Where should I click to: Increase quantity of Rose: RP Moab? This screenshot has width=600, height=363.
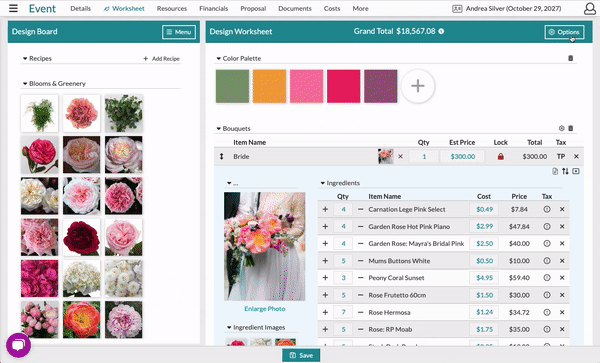click(x=325, y=329)
